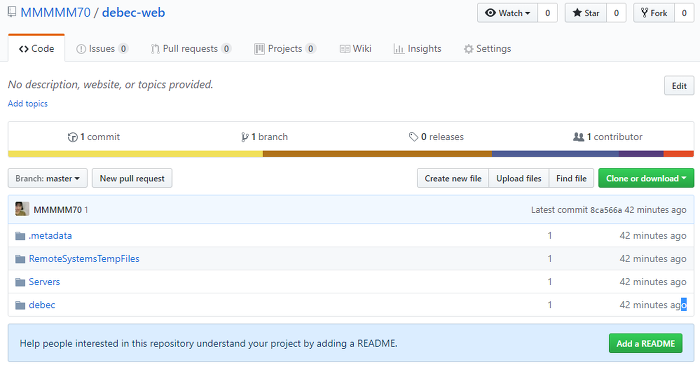The image size is (700, 367).
Task: Open the RemoteSystemsTempFiles folder
Action: click(x=84, y=259)
